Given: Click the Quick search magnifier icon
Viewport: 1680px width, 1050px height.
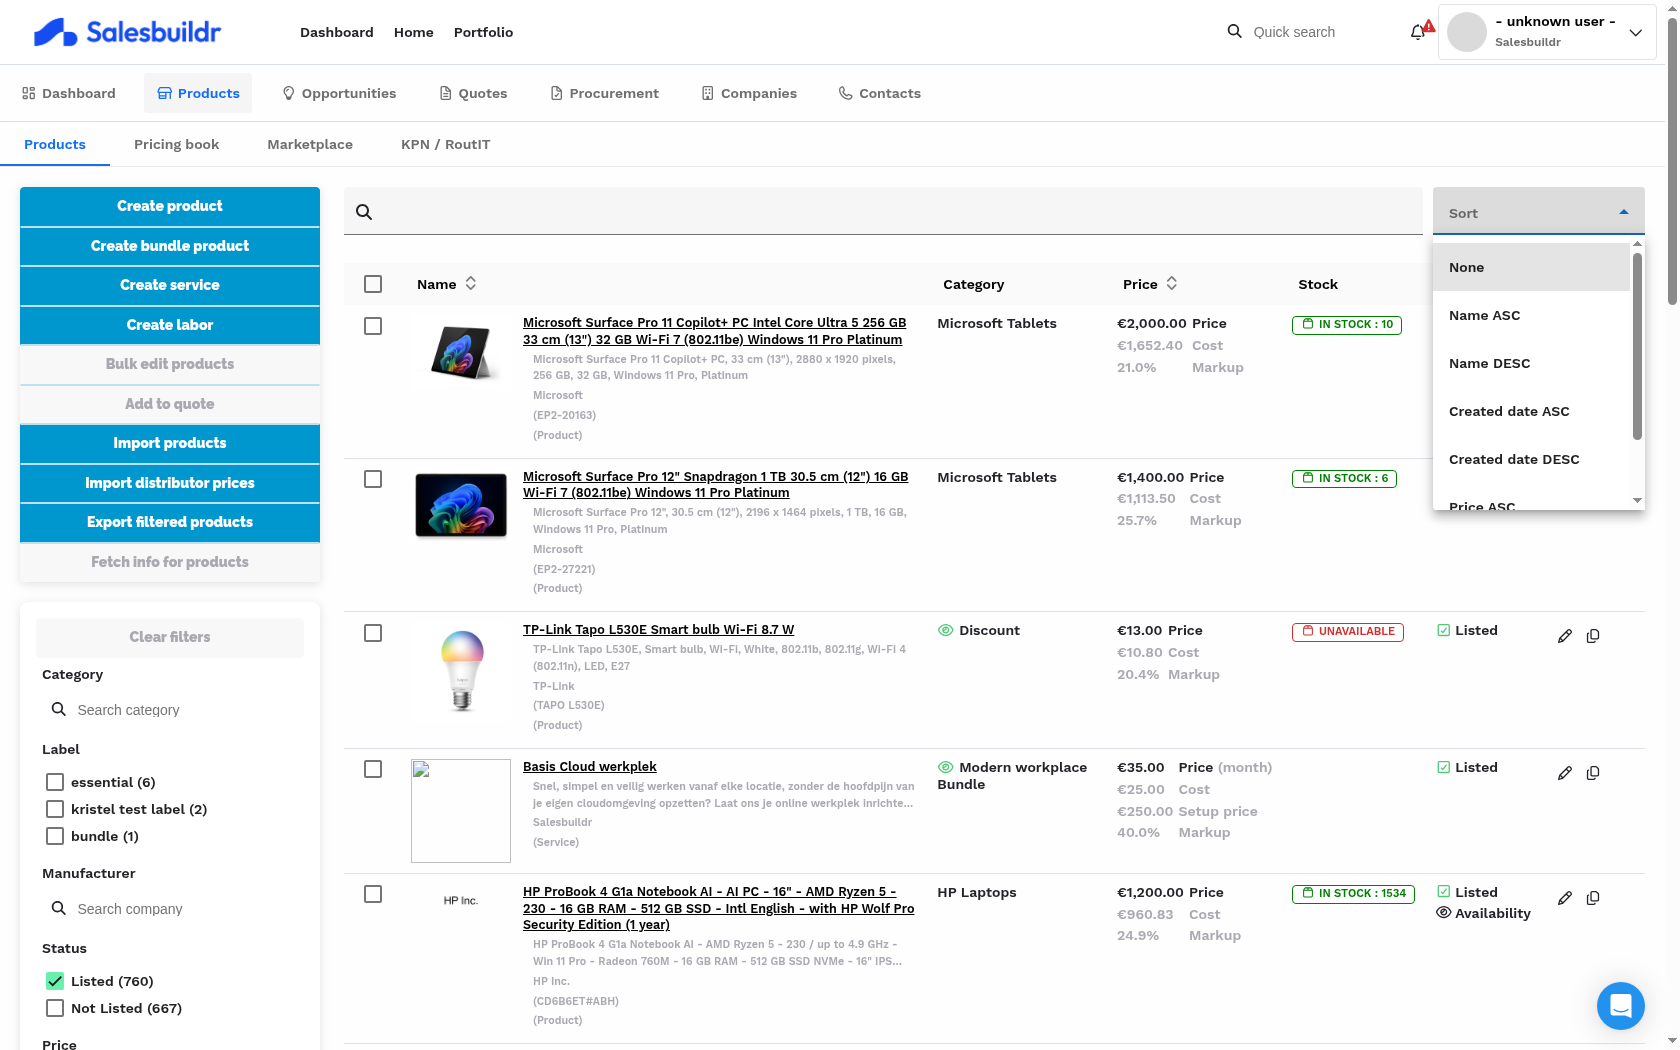Looking at the screenshot, I should (1235, 31).
